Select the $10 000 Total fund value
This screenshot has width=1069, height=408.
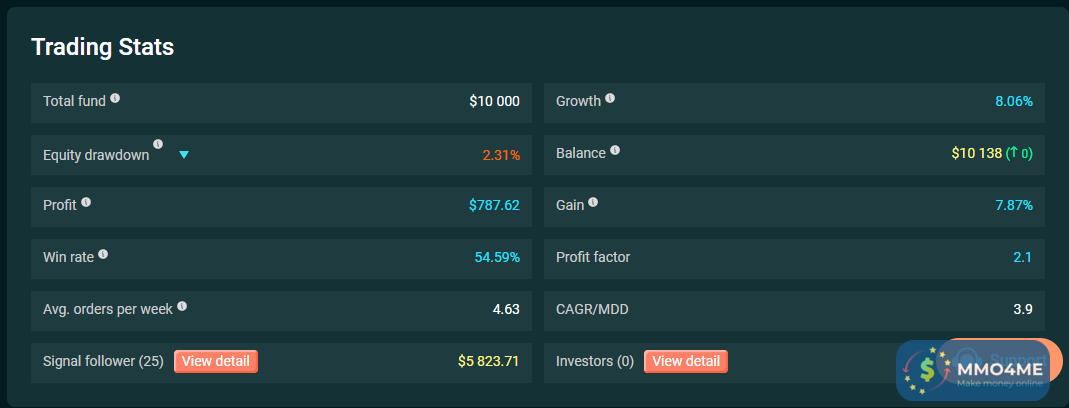(x=494, y=101)
